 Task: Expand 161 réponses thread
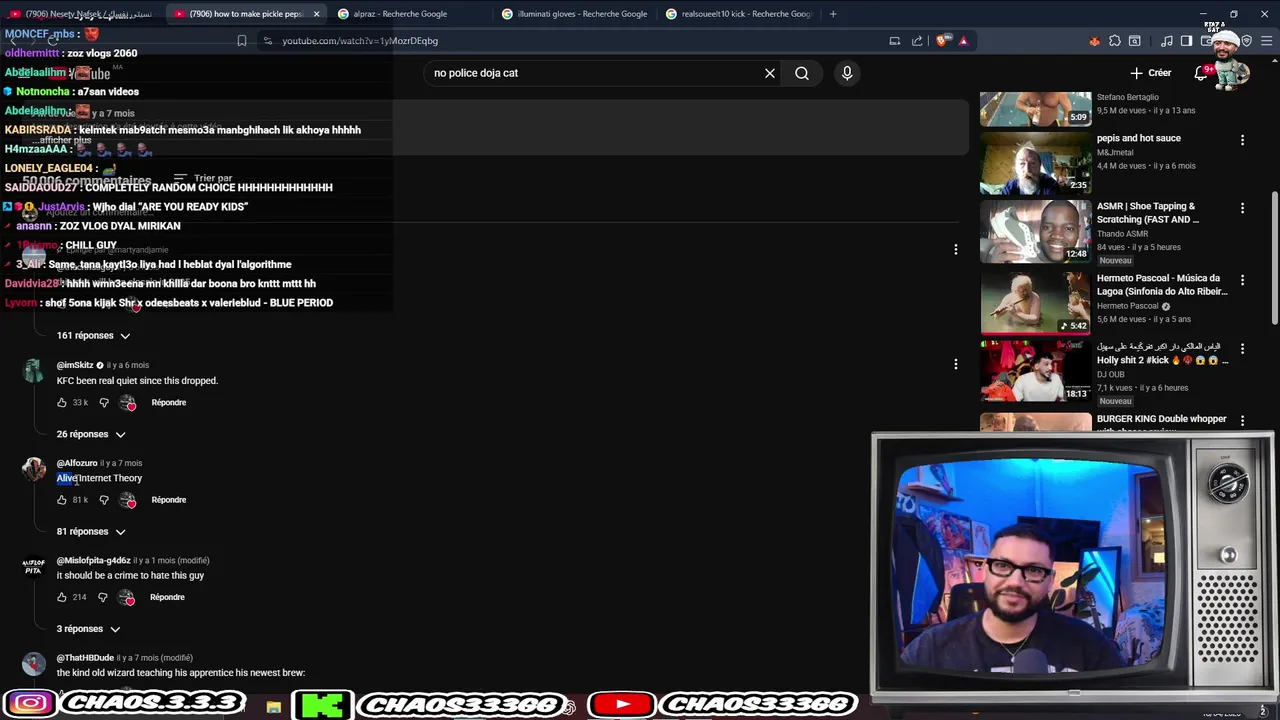93,336
